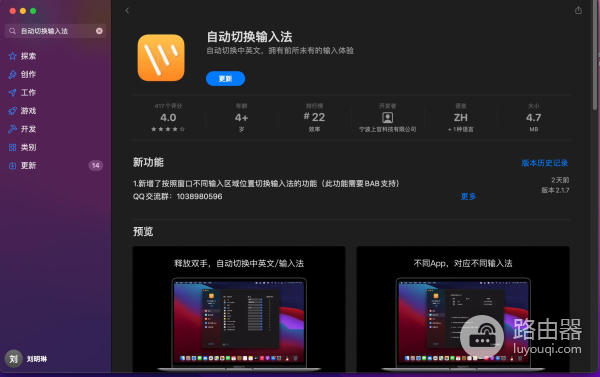Click the 4.0 rating value
Screen dimensions: 600x377
(x=168, y=118)
